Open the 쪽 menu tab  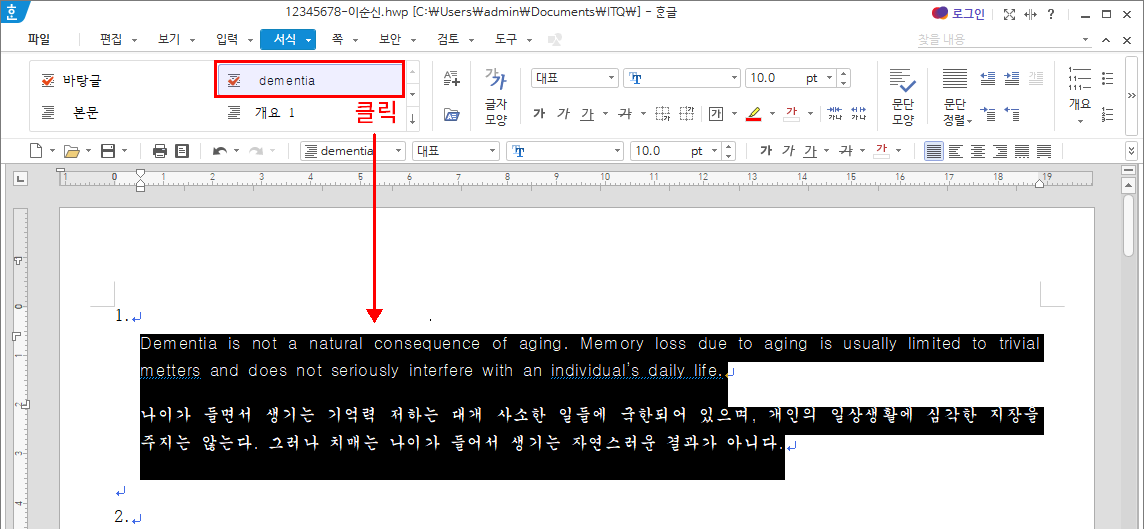[x=338, y=39]
